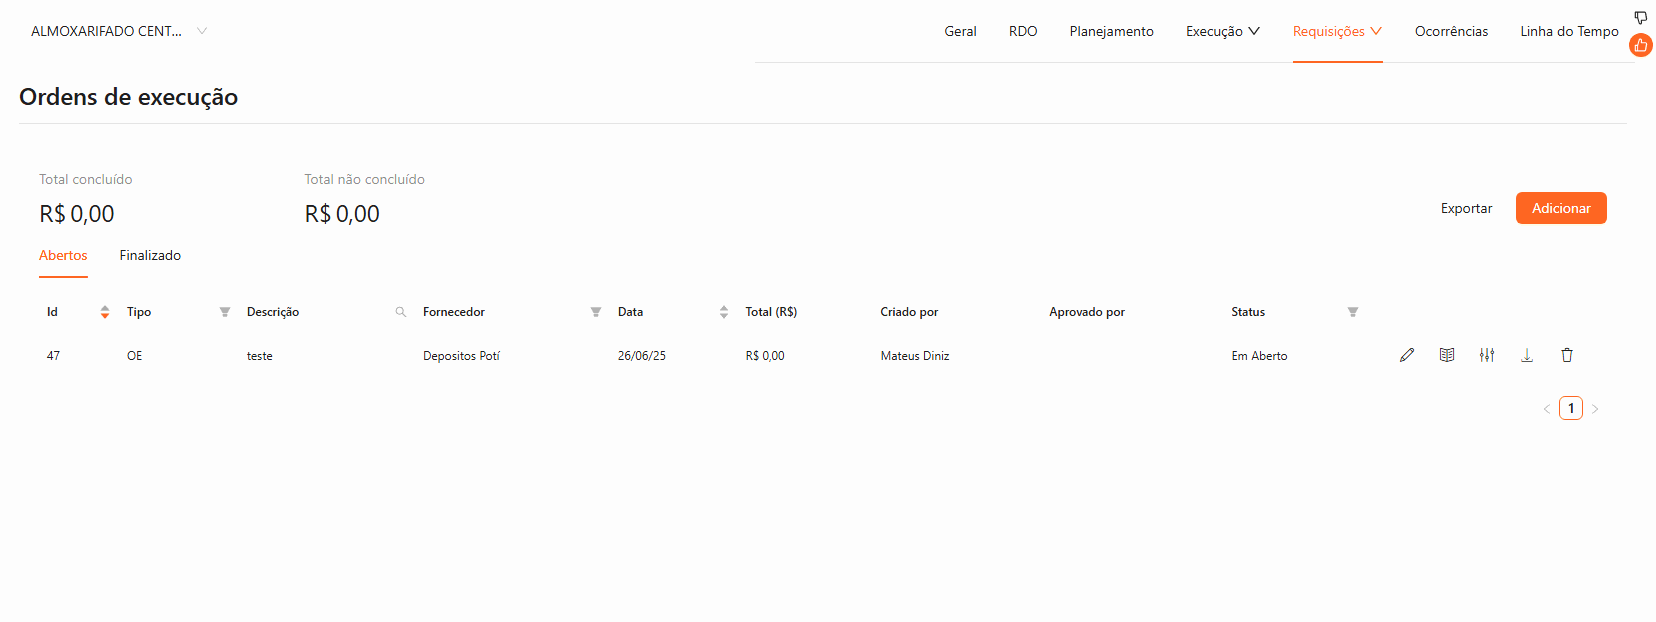Delete order 47 with the trash icon

click(1567, 355)
